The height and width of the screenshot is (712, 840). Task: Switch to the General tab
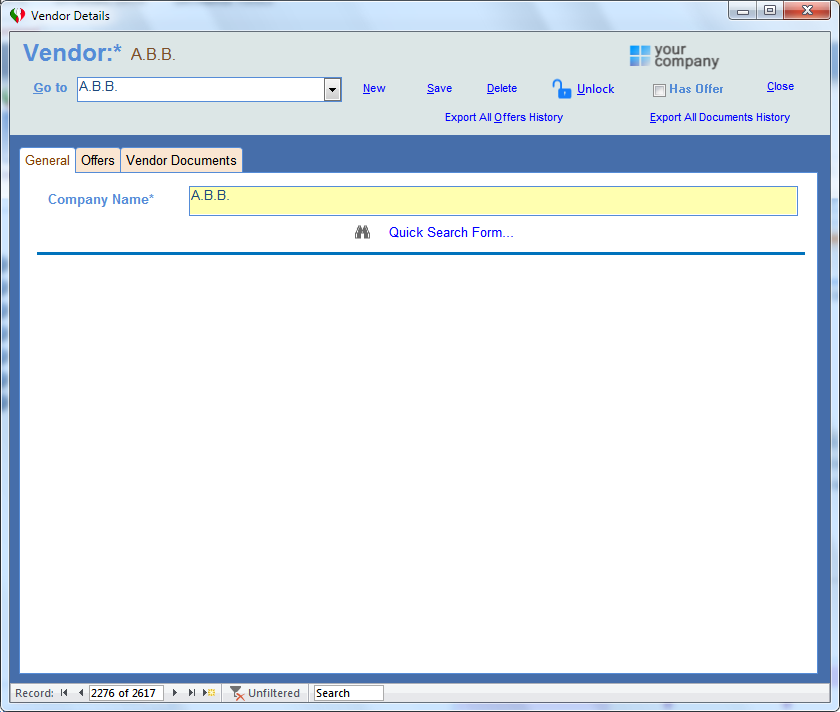click(47, 160)
